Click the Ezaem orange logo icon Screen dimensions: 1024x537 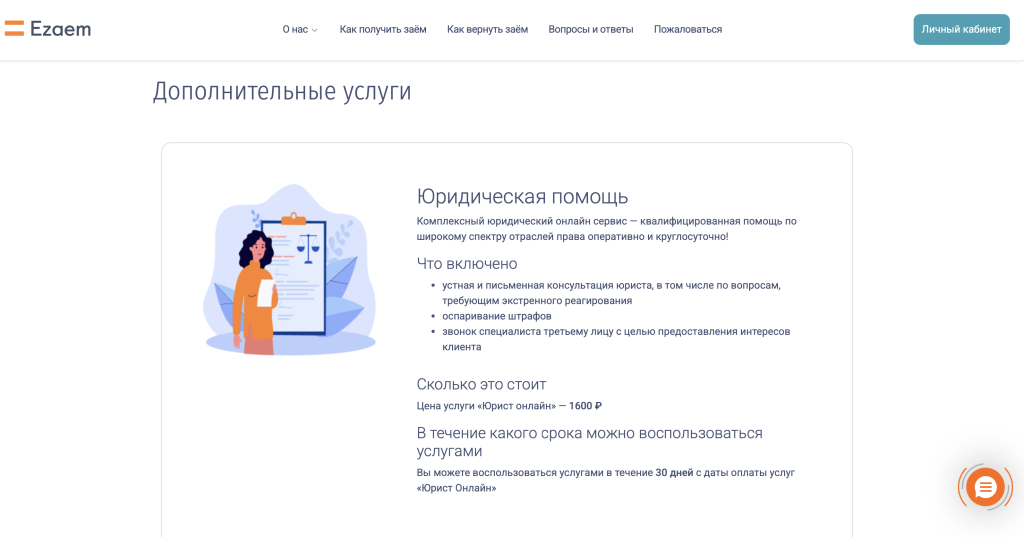pyautogui.click(x=14, y=29)
